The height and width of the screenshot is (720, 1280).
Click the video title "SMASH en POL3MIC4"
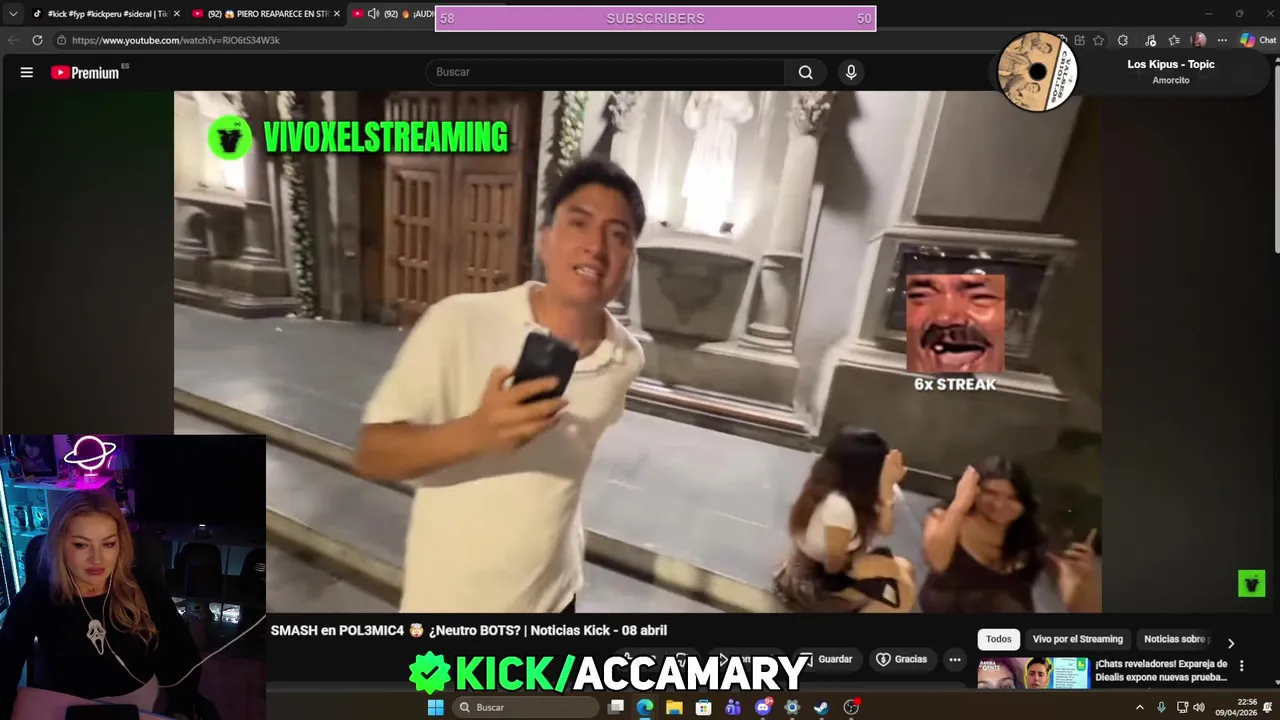tap(469, 630)
